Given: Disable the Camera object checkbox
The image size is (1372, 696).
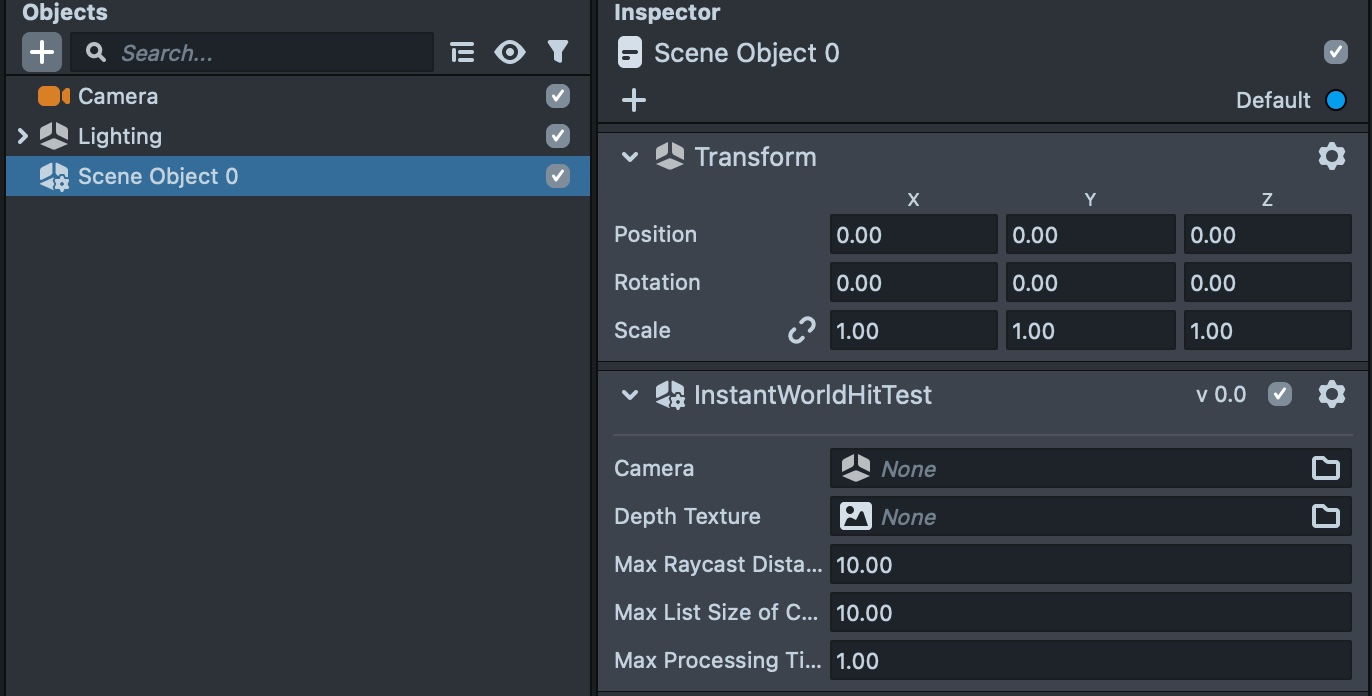Looking at the screenshot, I should [558, 96].
